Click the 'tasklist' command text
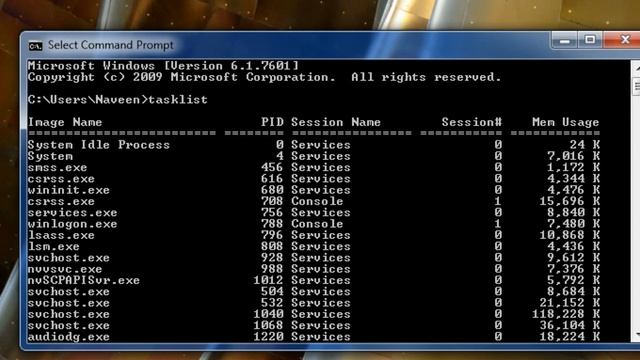Viewport: 640px width, 360px height. [178, 100]
